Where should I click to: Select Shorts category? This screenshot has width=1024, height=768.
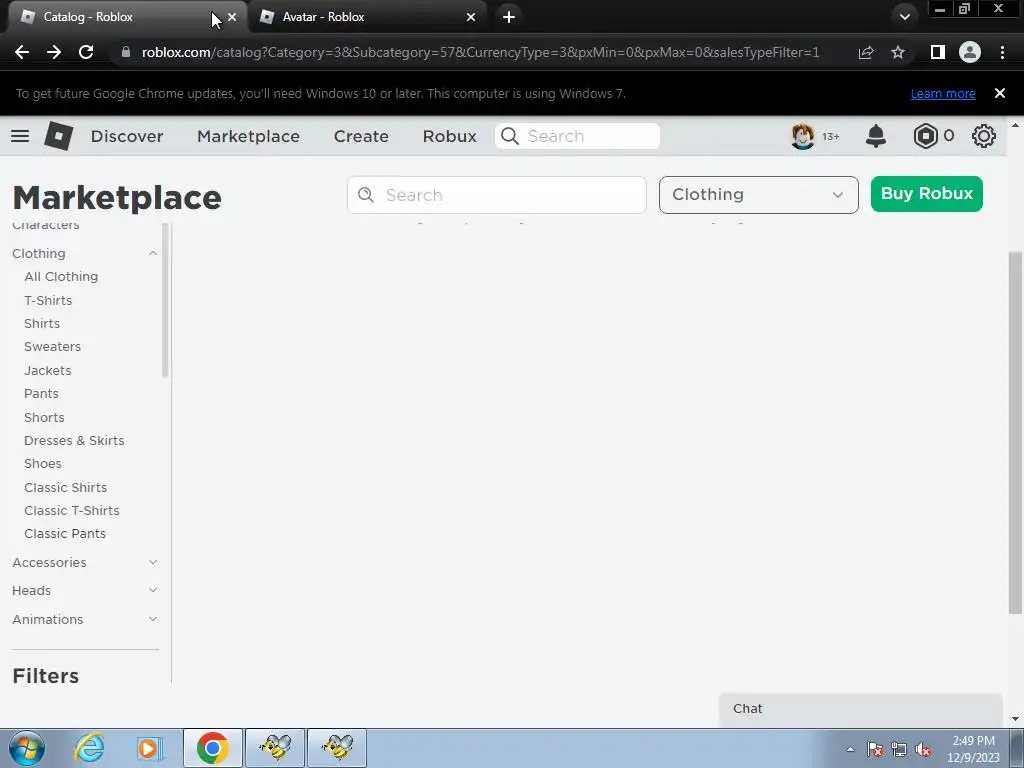click(44, 417)
